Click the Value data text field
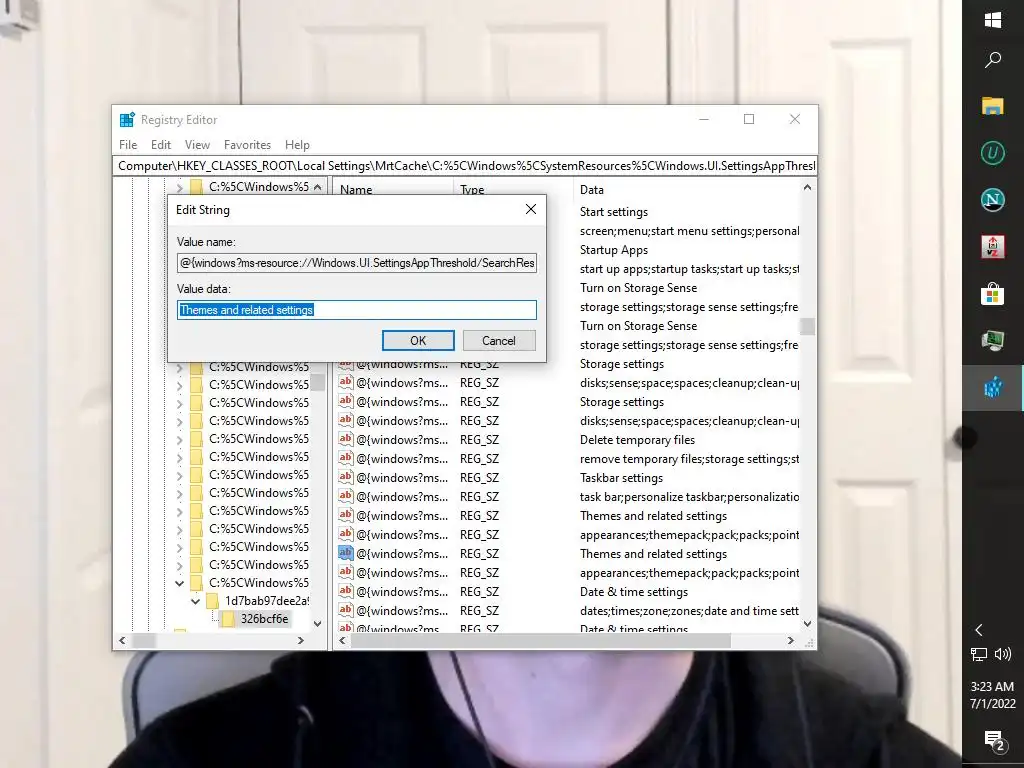Viewport: 1024px width, 768px height. click(x=357, y=310)
